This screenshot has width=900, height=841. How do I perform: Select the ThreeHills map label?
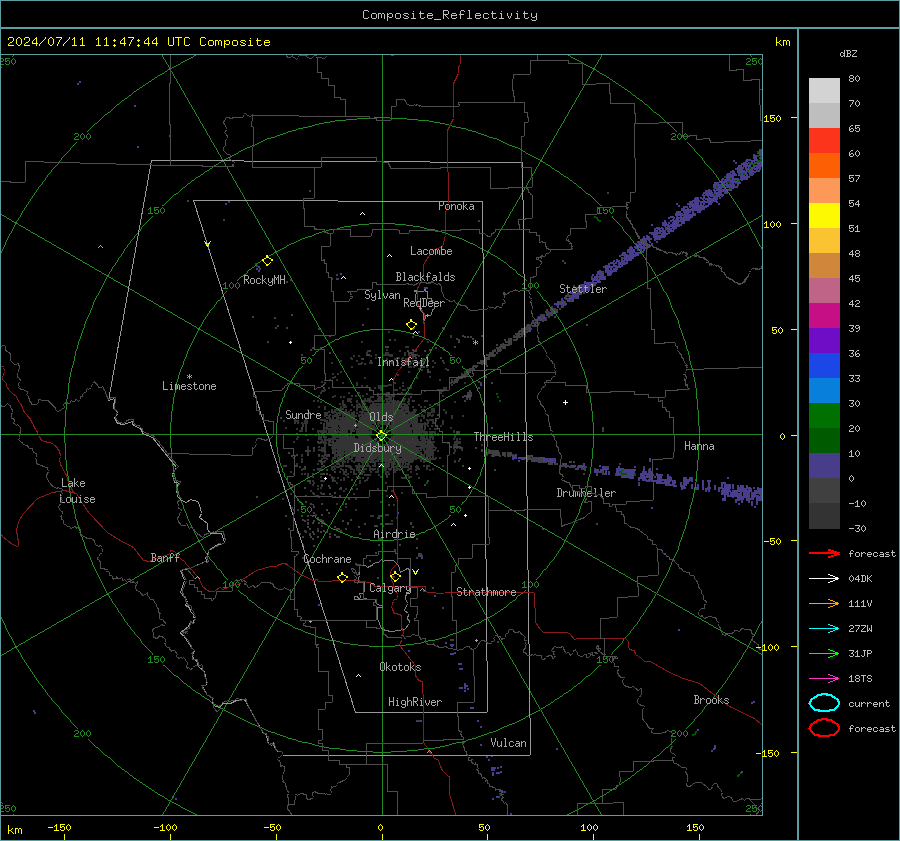point(503,437)
